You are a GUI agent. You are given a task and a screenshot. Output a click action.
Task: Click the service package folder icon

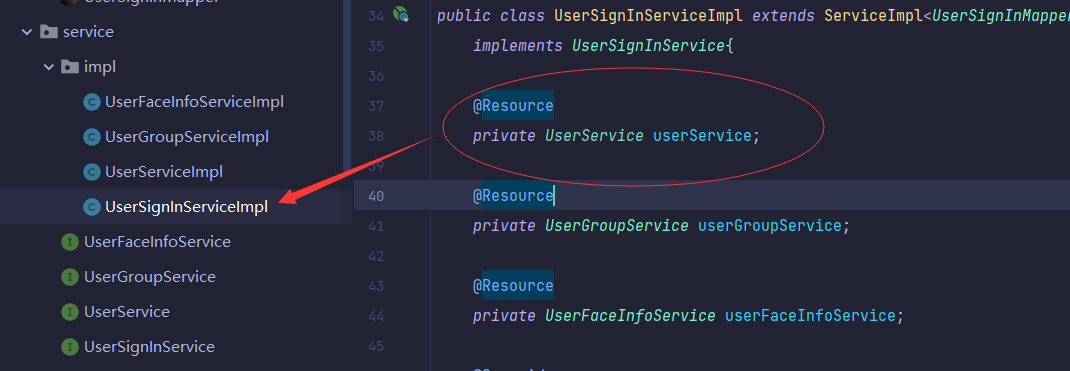(48, 31)
